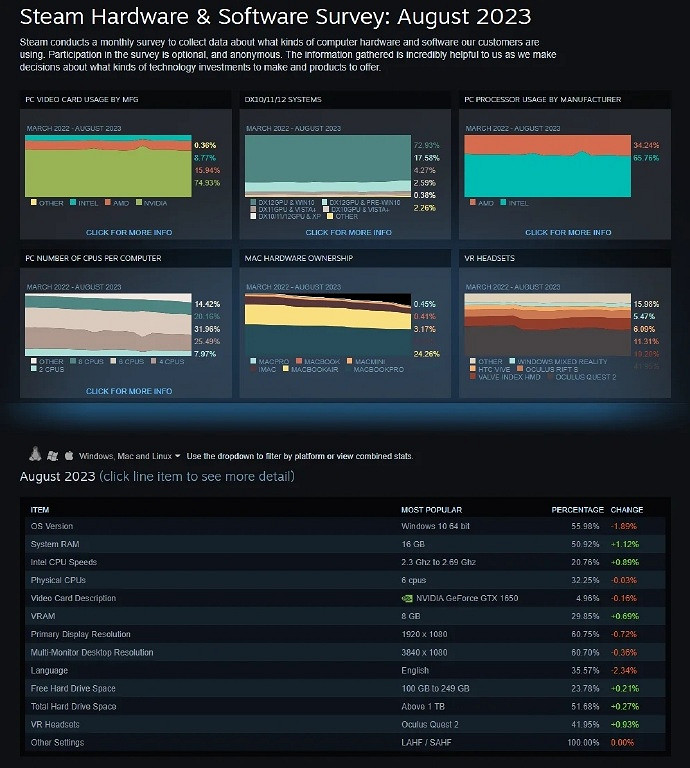
Task: Click the Linux penguin platform icon
Action: 35,454
